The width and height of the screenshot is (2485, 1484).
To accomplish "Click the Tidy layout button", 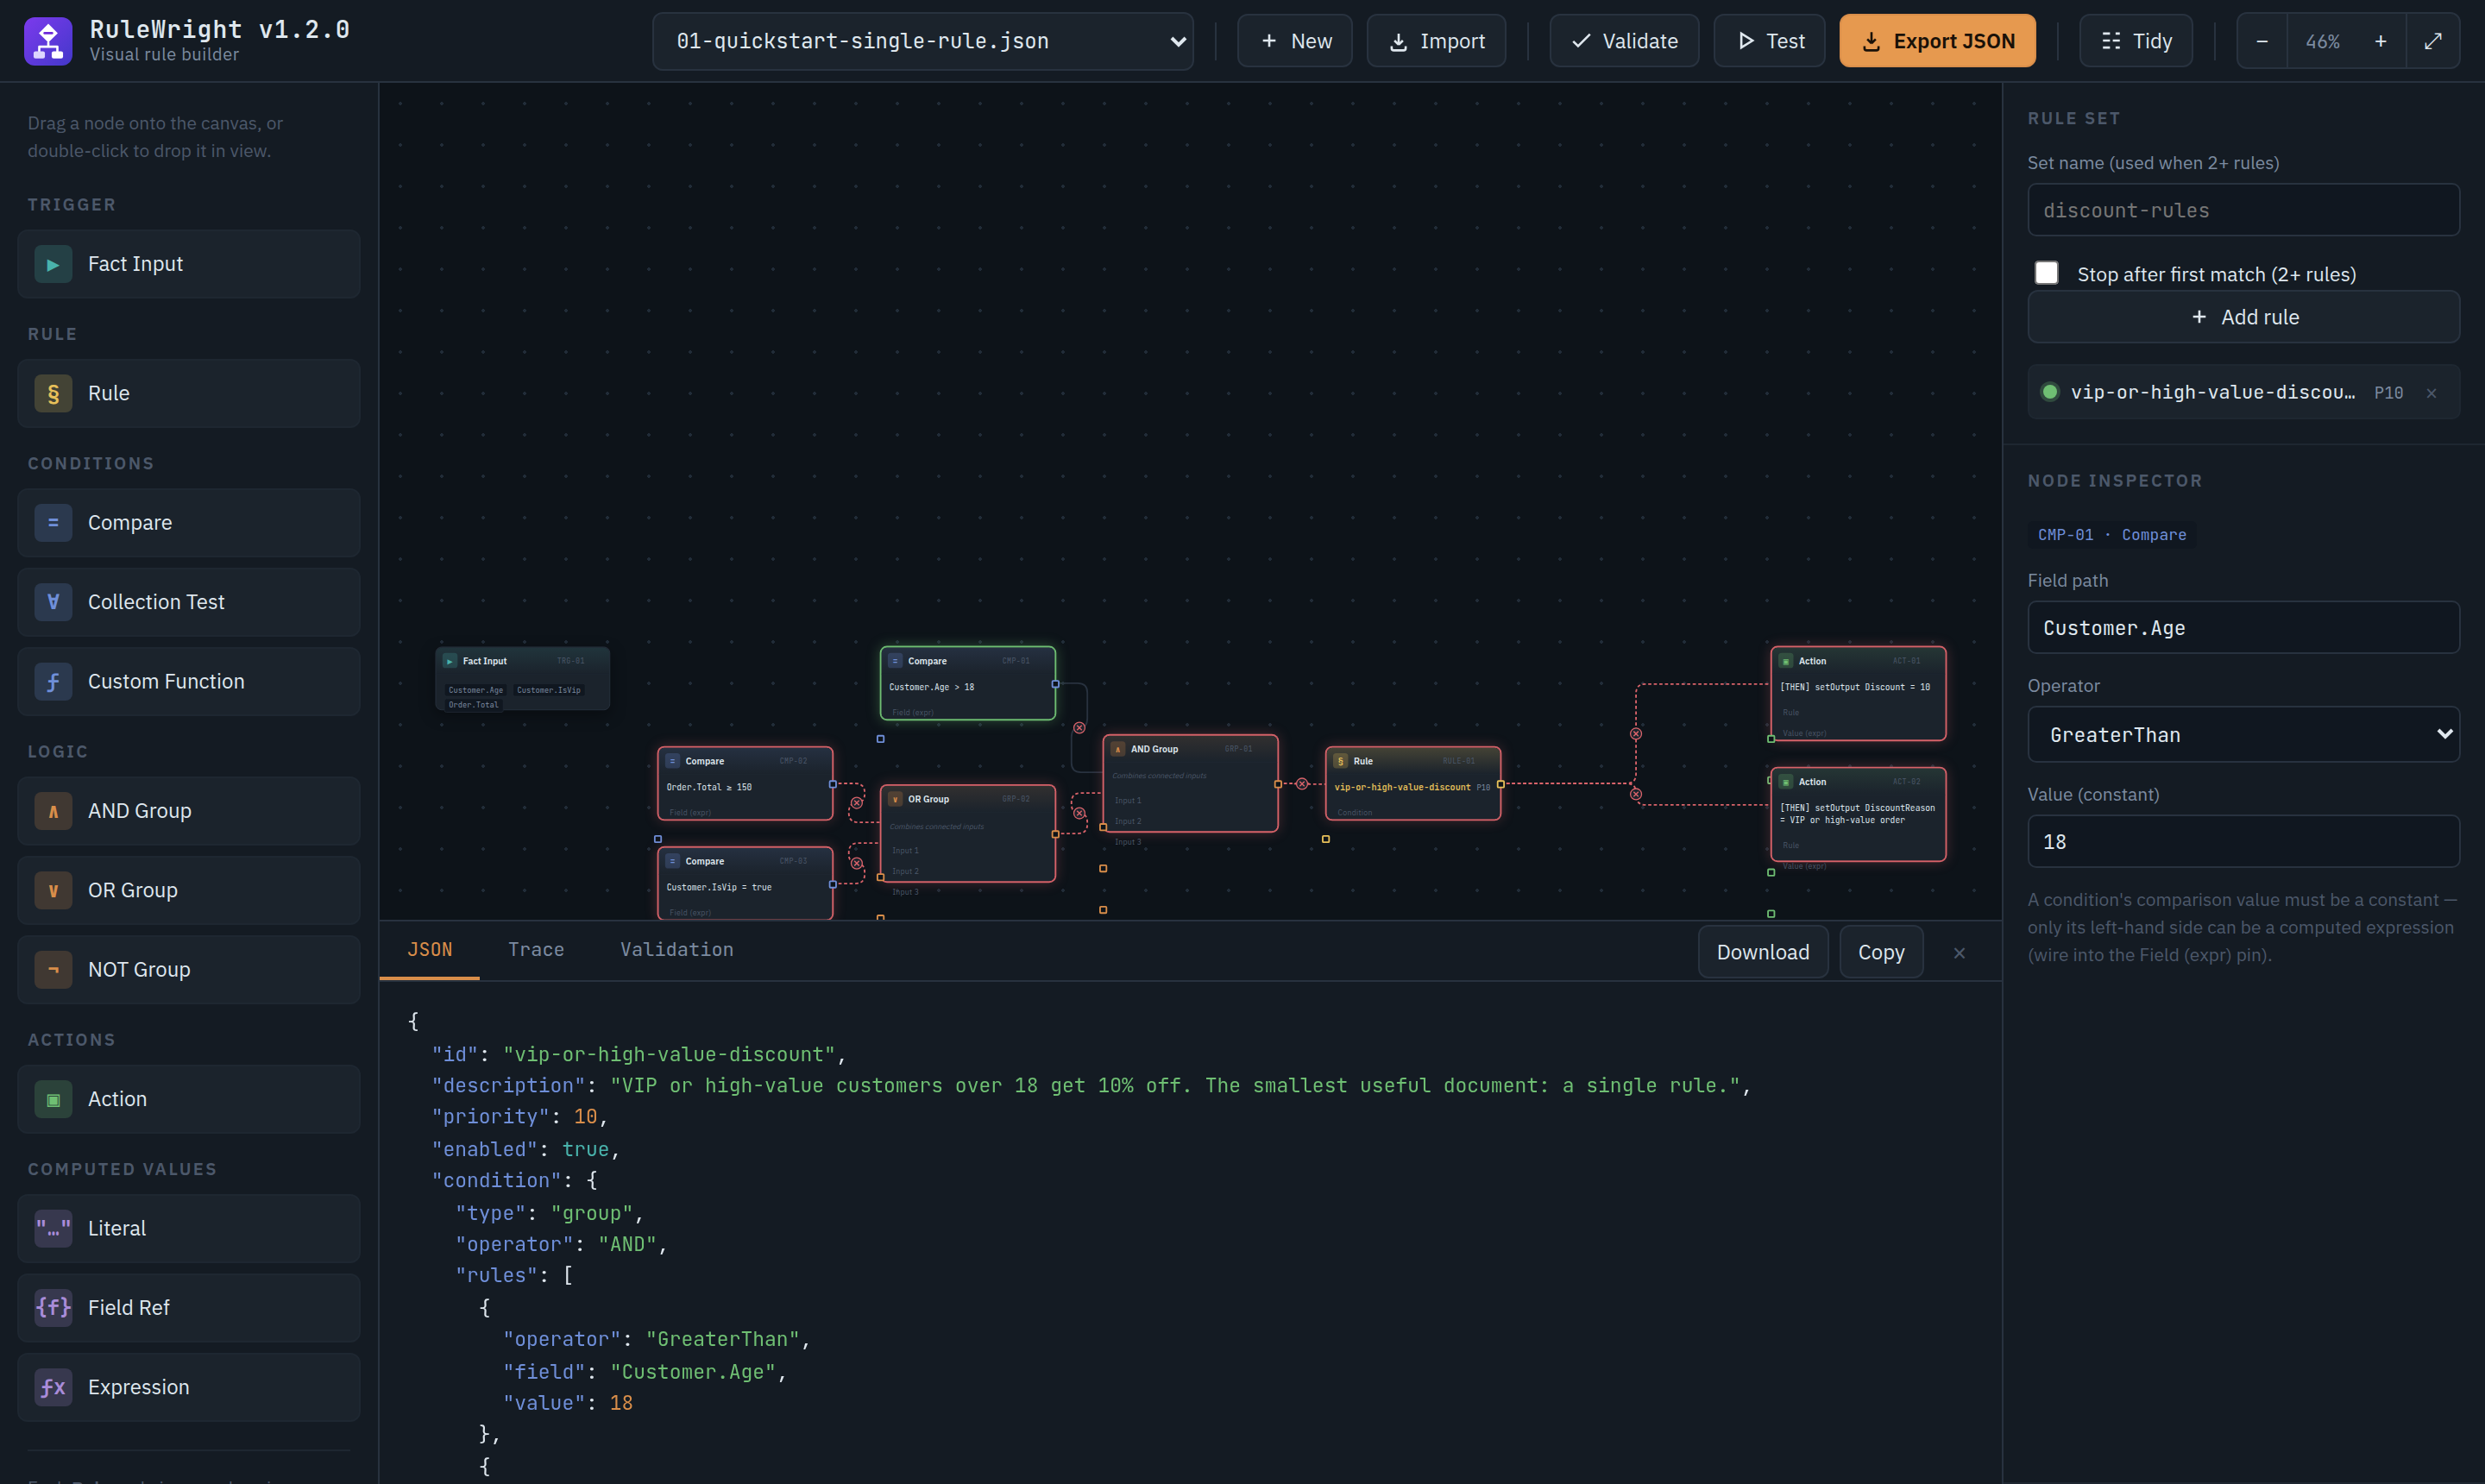I will tap(2136, 41).
